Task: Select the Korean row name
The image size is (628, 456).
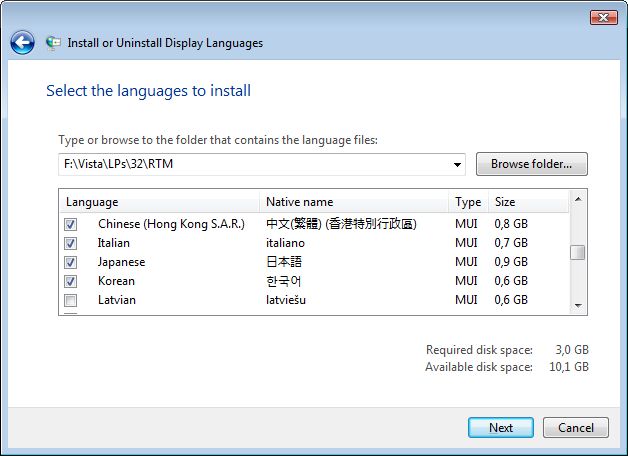Action: point(116,281)
